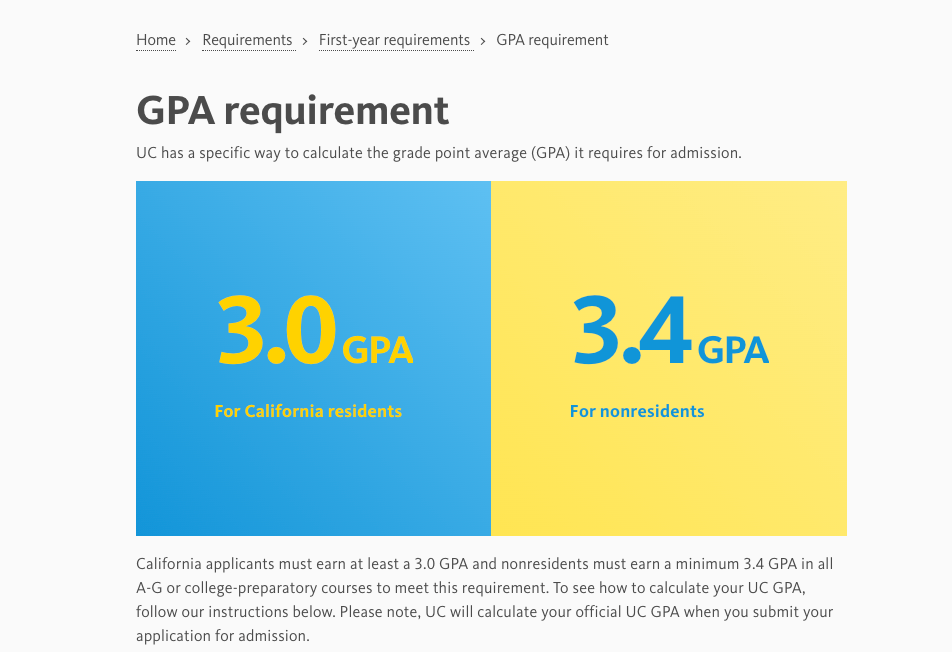This screenshot has height=652, width=952.
Task: Click the divider between blue and yellow panels
Action: (491, 358)
